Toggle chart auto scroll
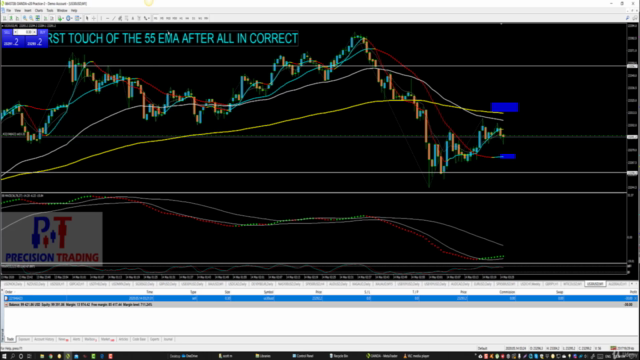The image size is (640, 360). [x=45, y=18]
